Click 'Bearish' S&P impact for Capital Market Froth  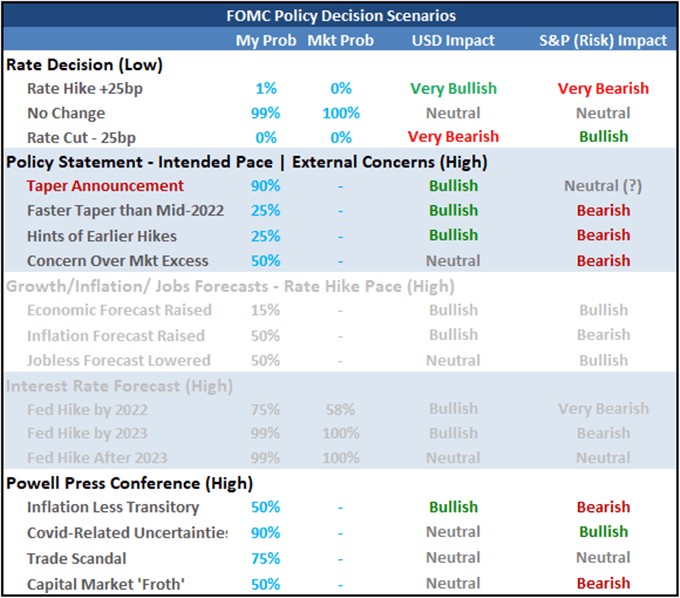[603, 584]
